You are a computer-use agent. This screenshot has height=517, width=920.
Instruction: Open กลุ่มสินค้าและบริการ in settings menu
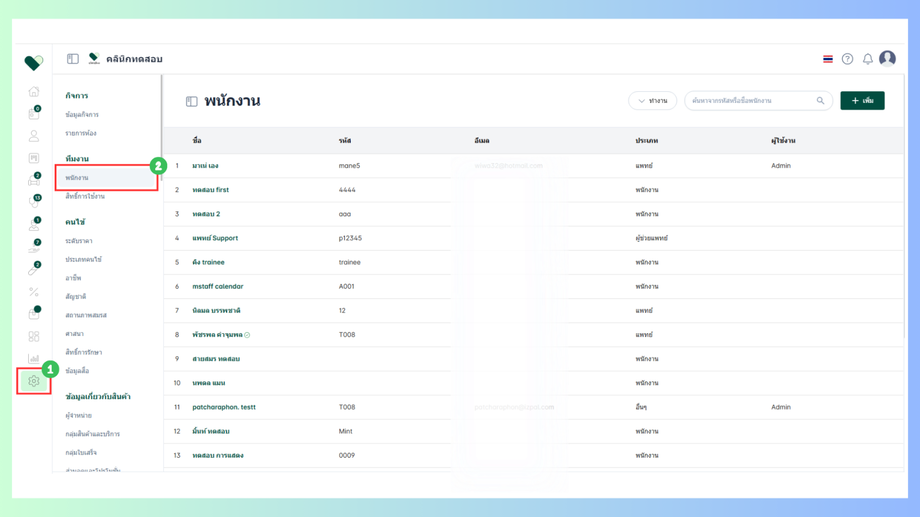pyautogui.click(x=92, y=434)
